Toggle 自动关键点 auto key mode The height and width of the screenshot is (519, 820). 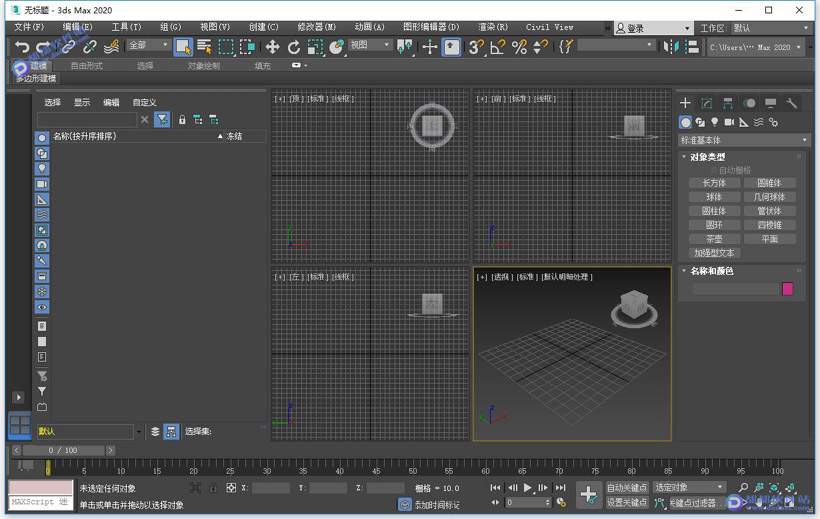tap(627, 488)
